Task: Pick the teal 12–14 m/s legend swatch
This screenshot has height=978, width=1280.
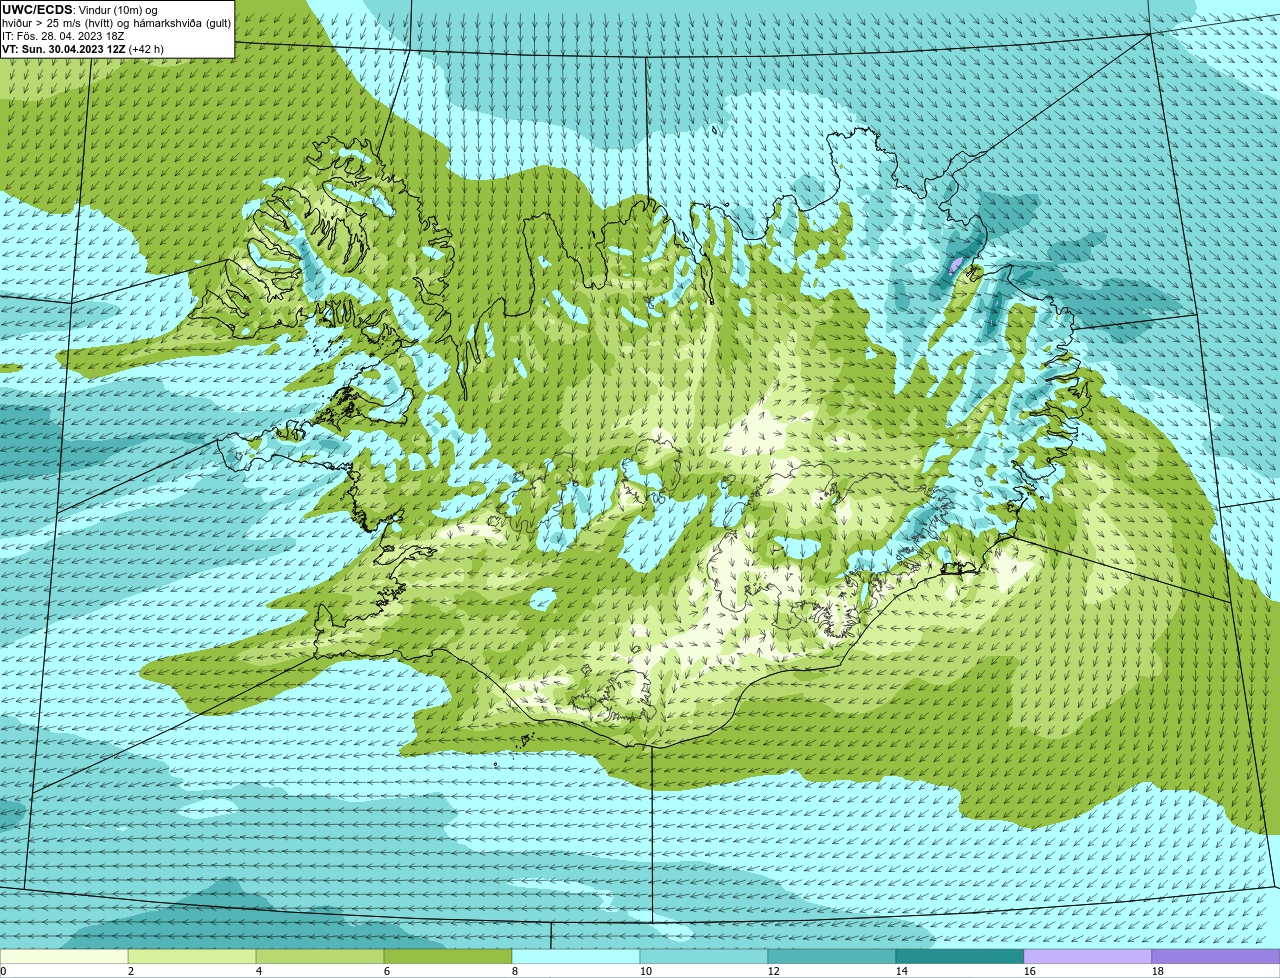Action: (x=832, y=956)
